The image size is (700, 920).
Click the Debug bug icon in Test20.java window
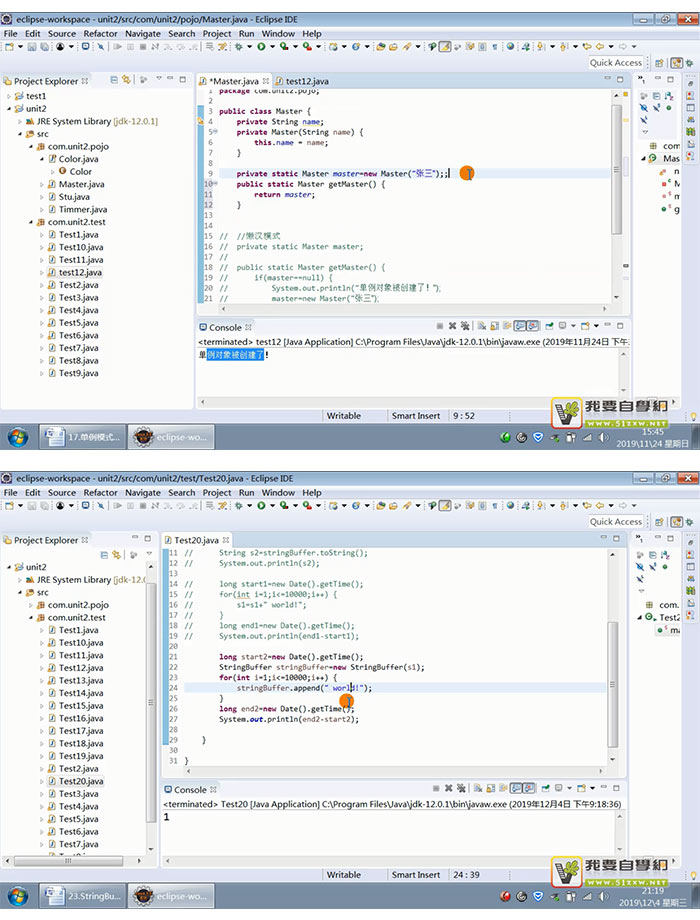[239, 505]
